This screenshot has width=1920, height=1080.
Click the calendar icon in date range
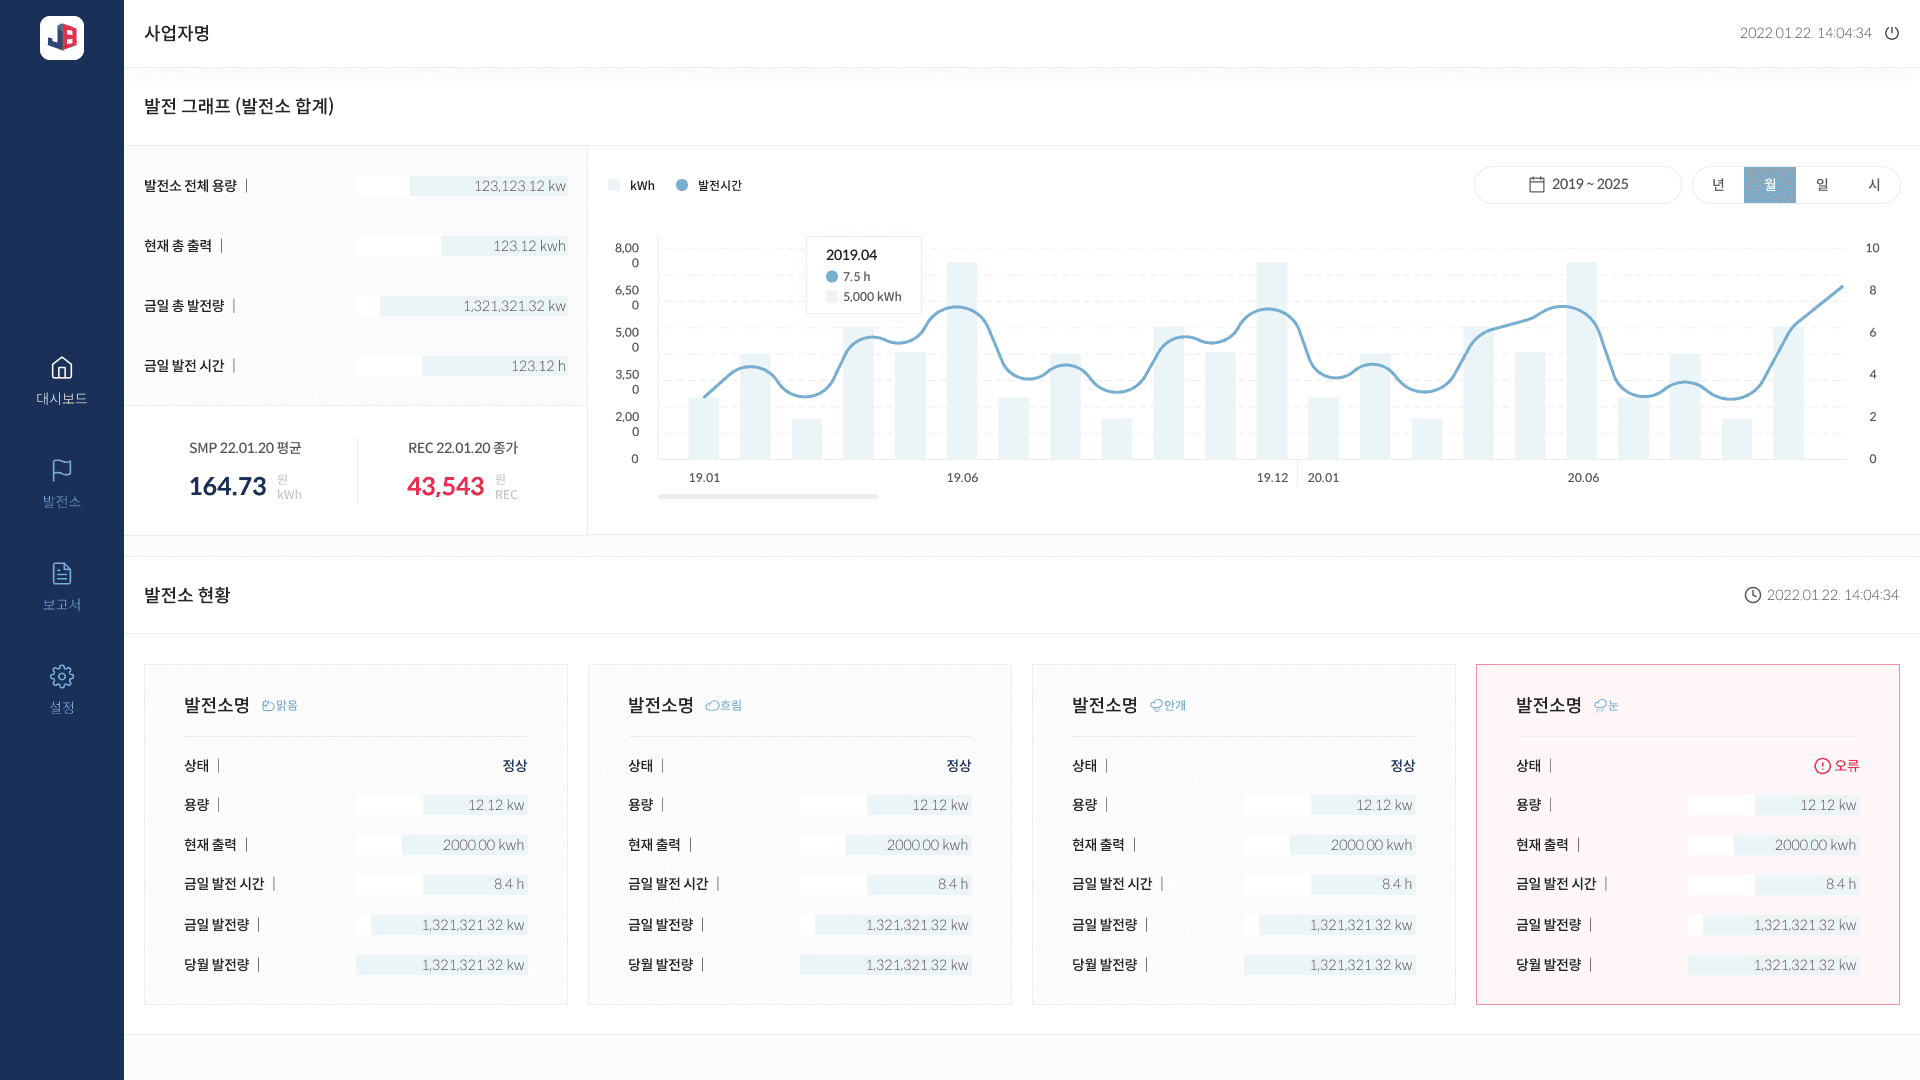pos(1537,185)
